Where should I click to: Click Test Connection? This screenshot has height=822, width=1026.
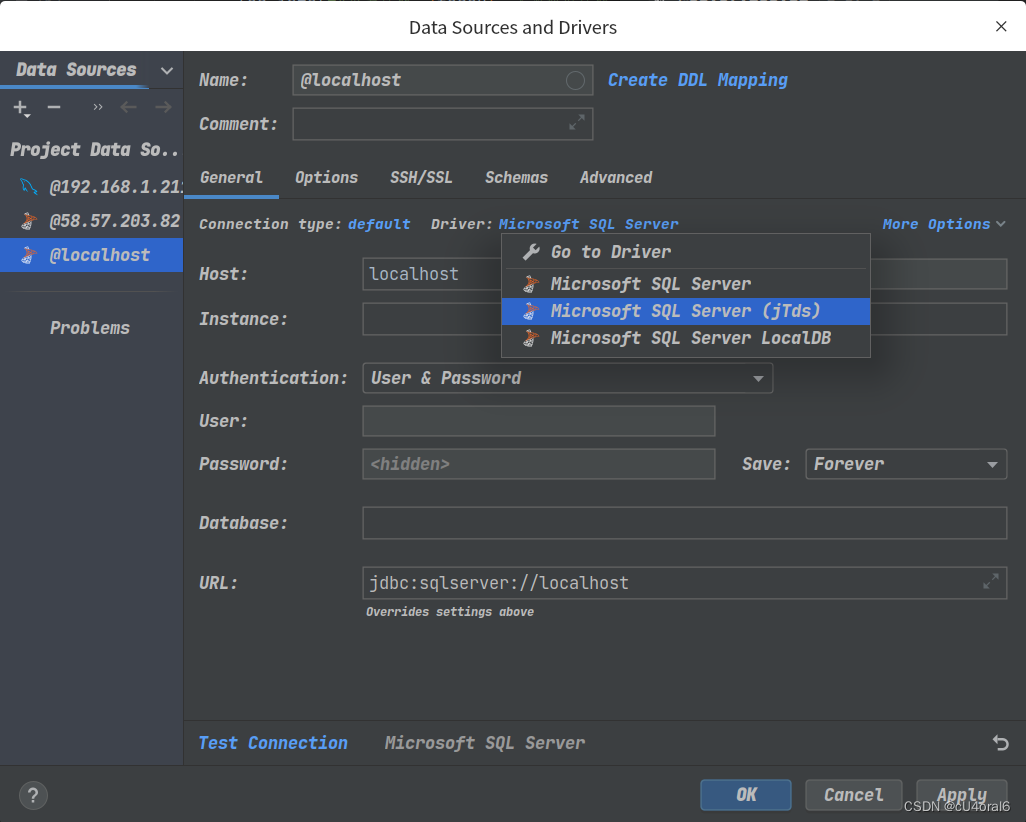[x=273, y=743]
